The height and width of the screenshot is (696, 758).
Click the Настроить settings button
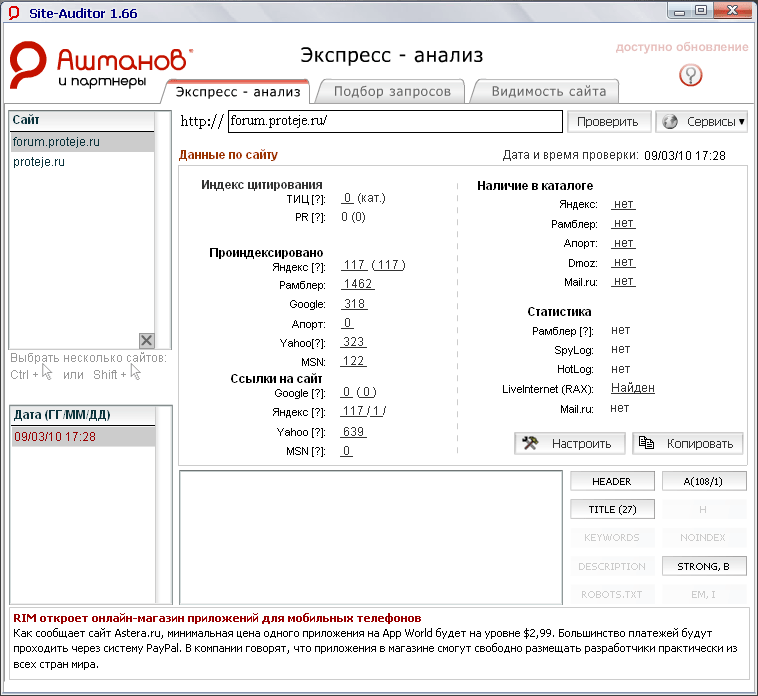[x=570, y=443]
